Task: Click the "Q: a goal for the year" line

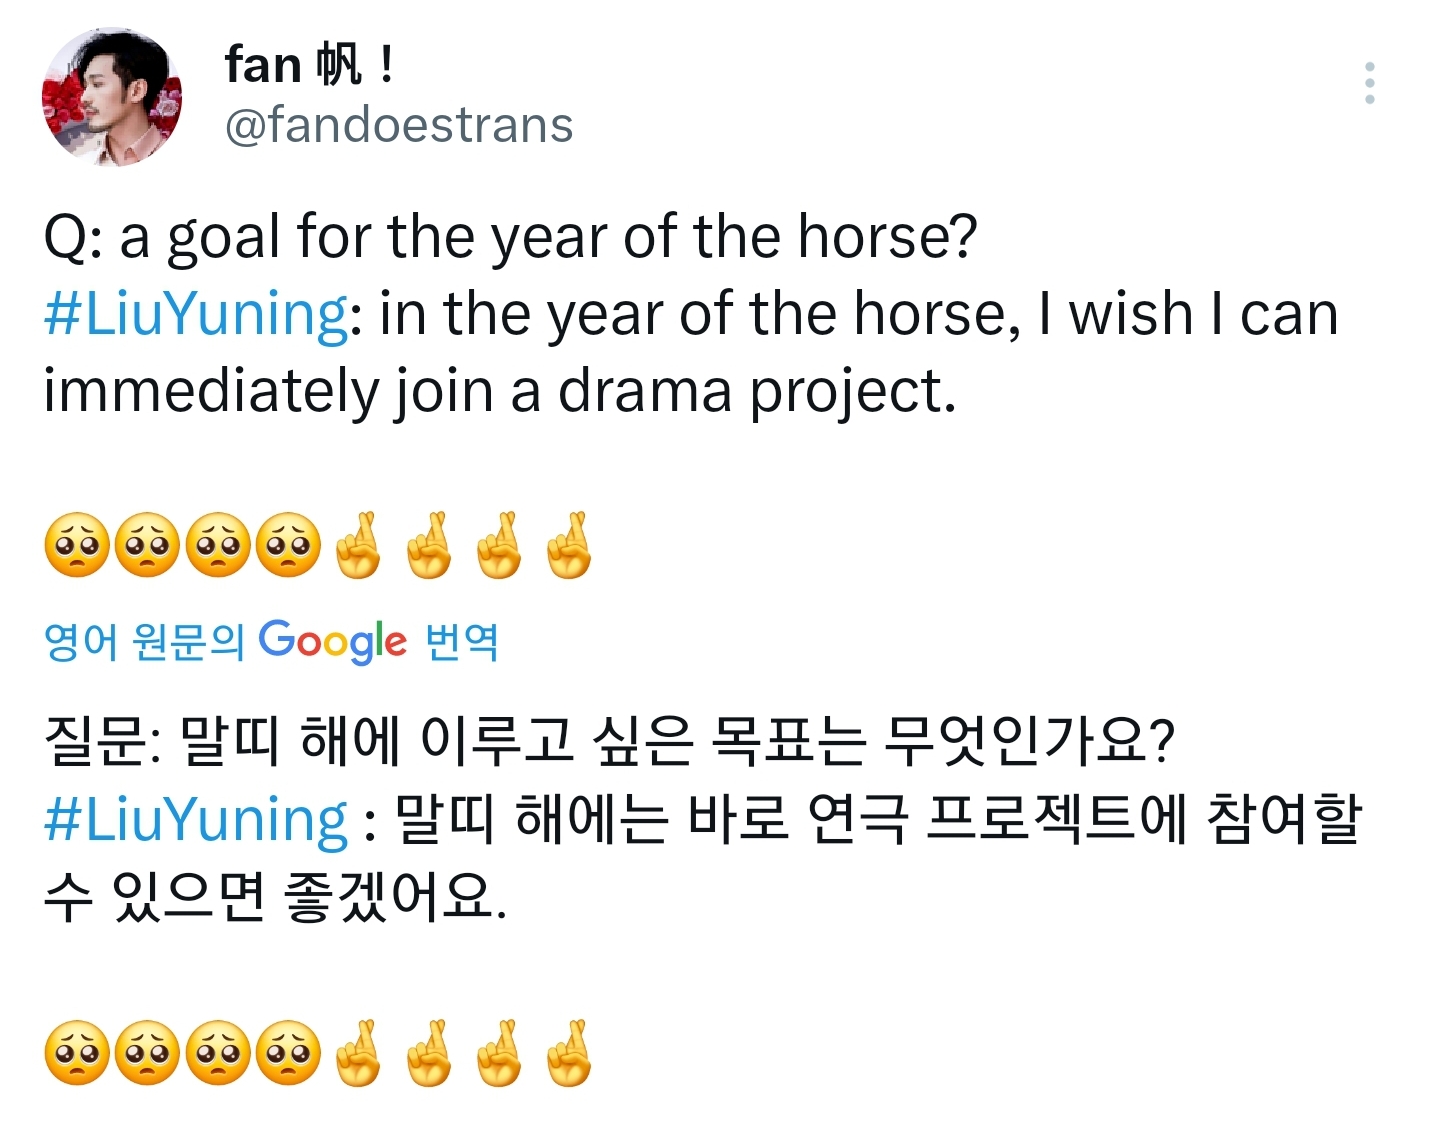Action: (x=510, y=238)
